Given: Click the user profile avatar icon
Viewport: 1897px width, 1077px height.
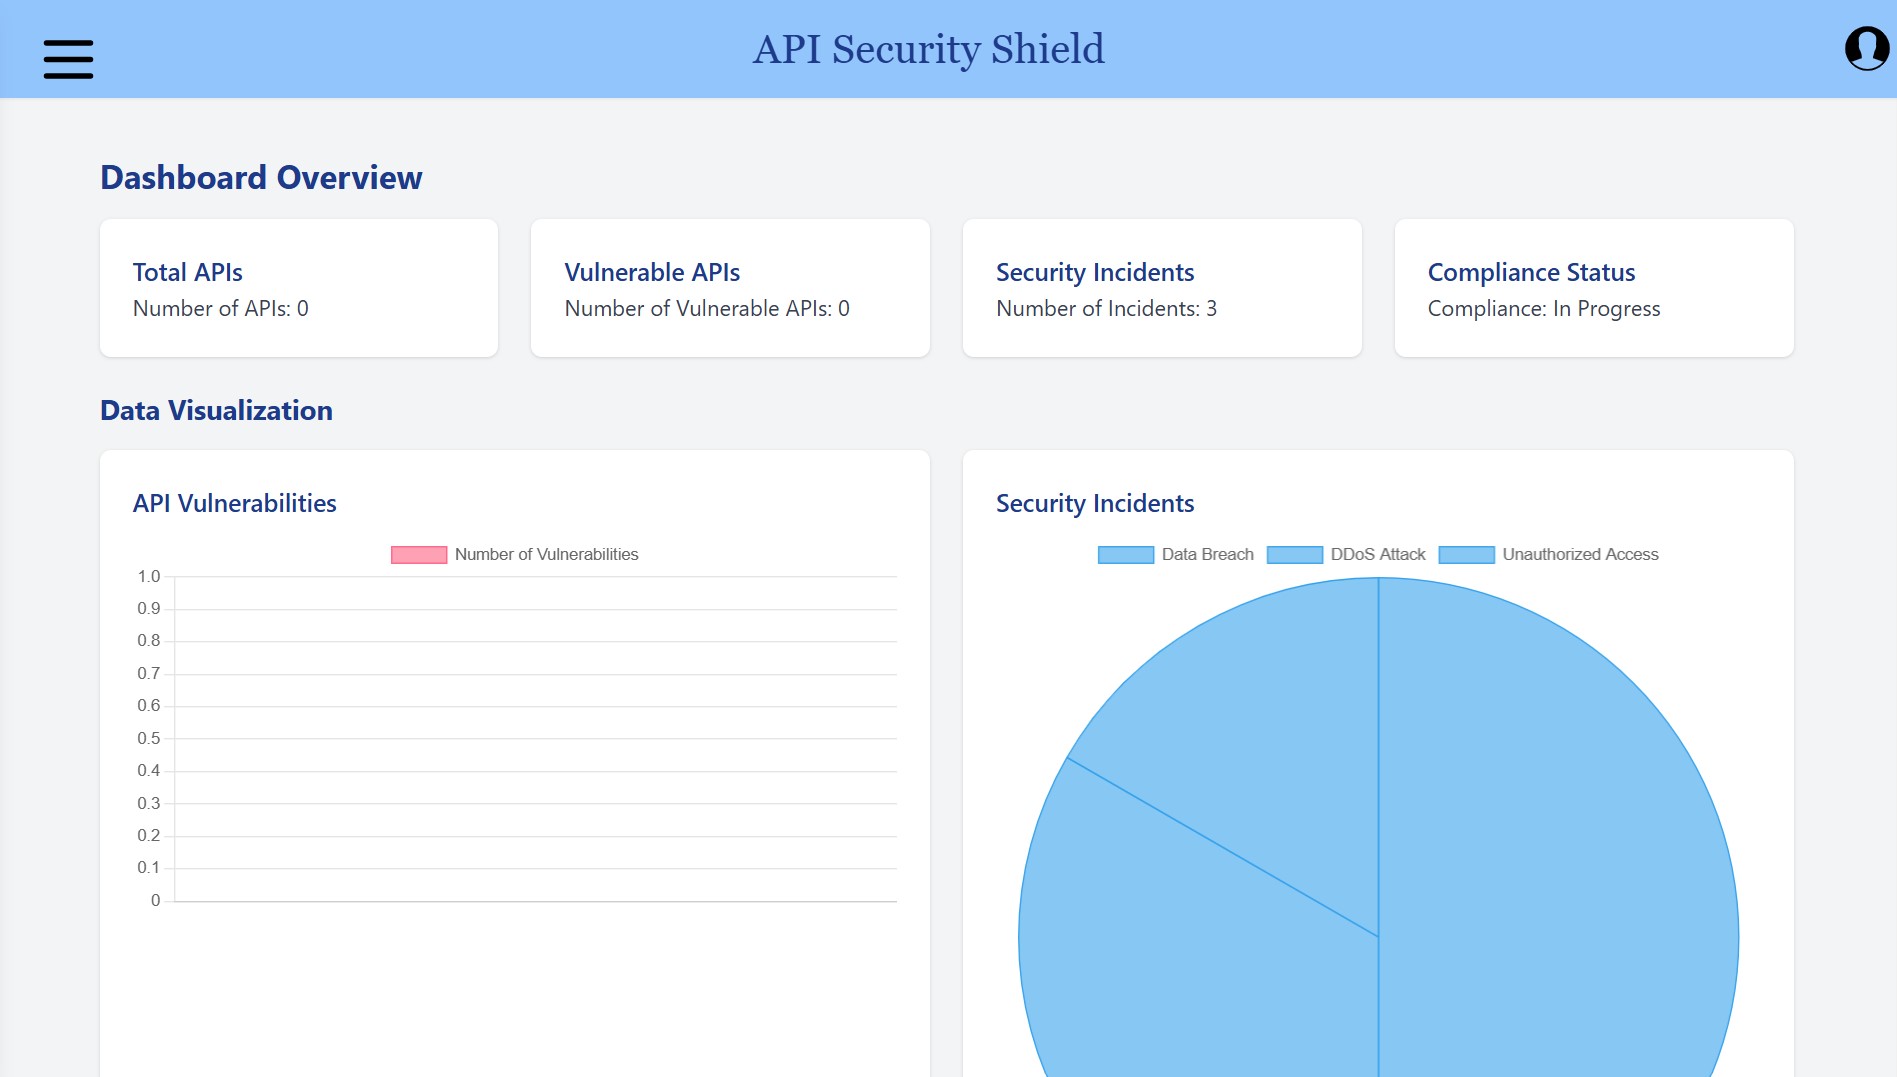Looking at the screenshot, I should (x=1866, y=48).
